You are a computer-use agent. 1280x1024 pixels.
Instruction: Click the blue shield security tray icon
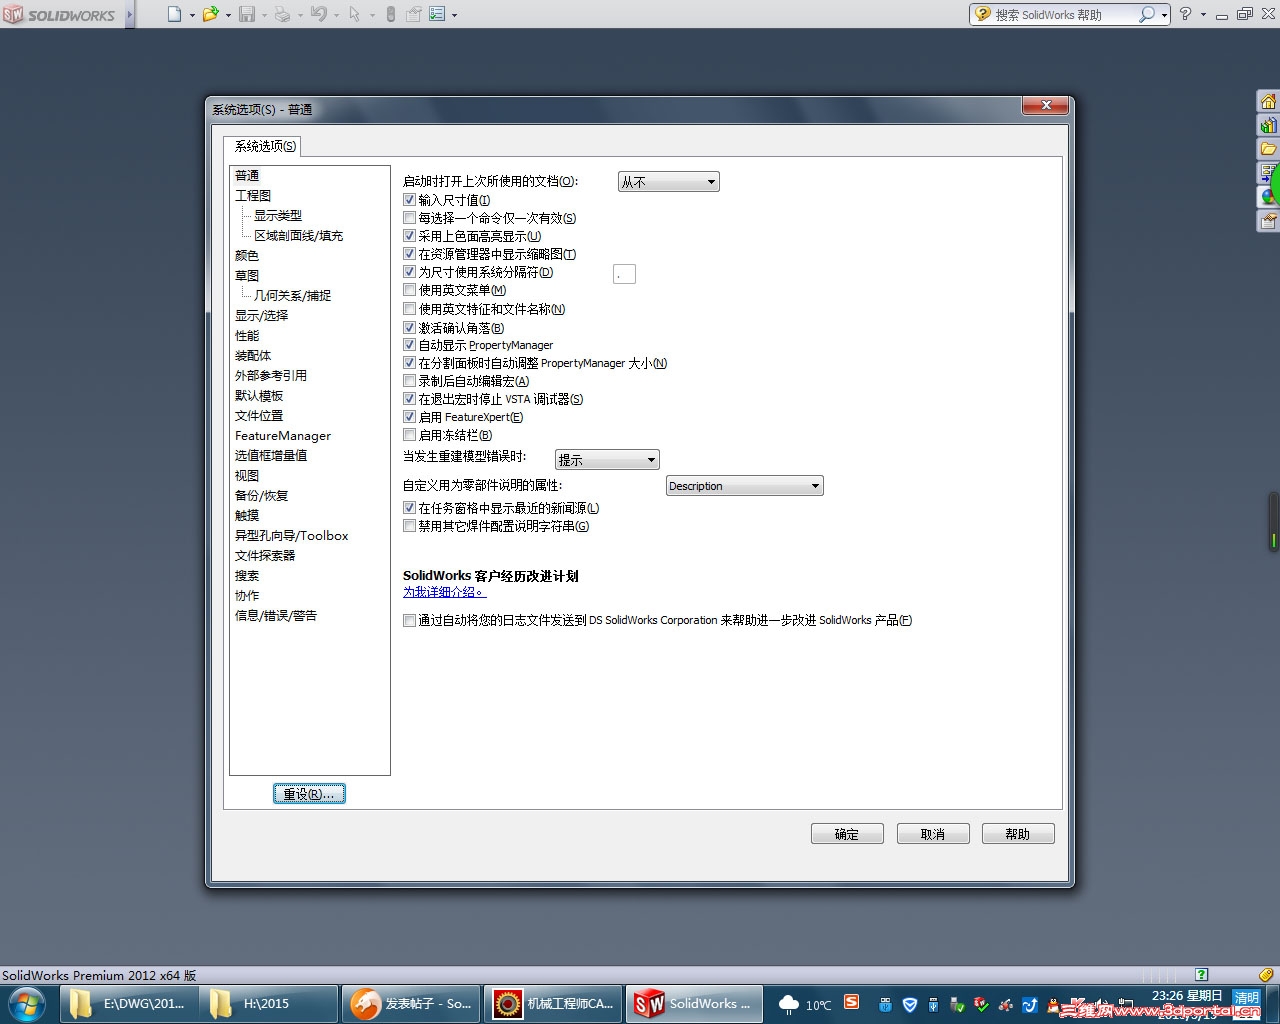coord(909,1004)
